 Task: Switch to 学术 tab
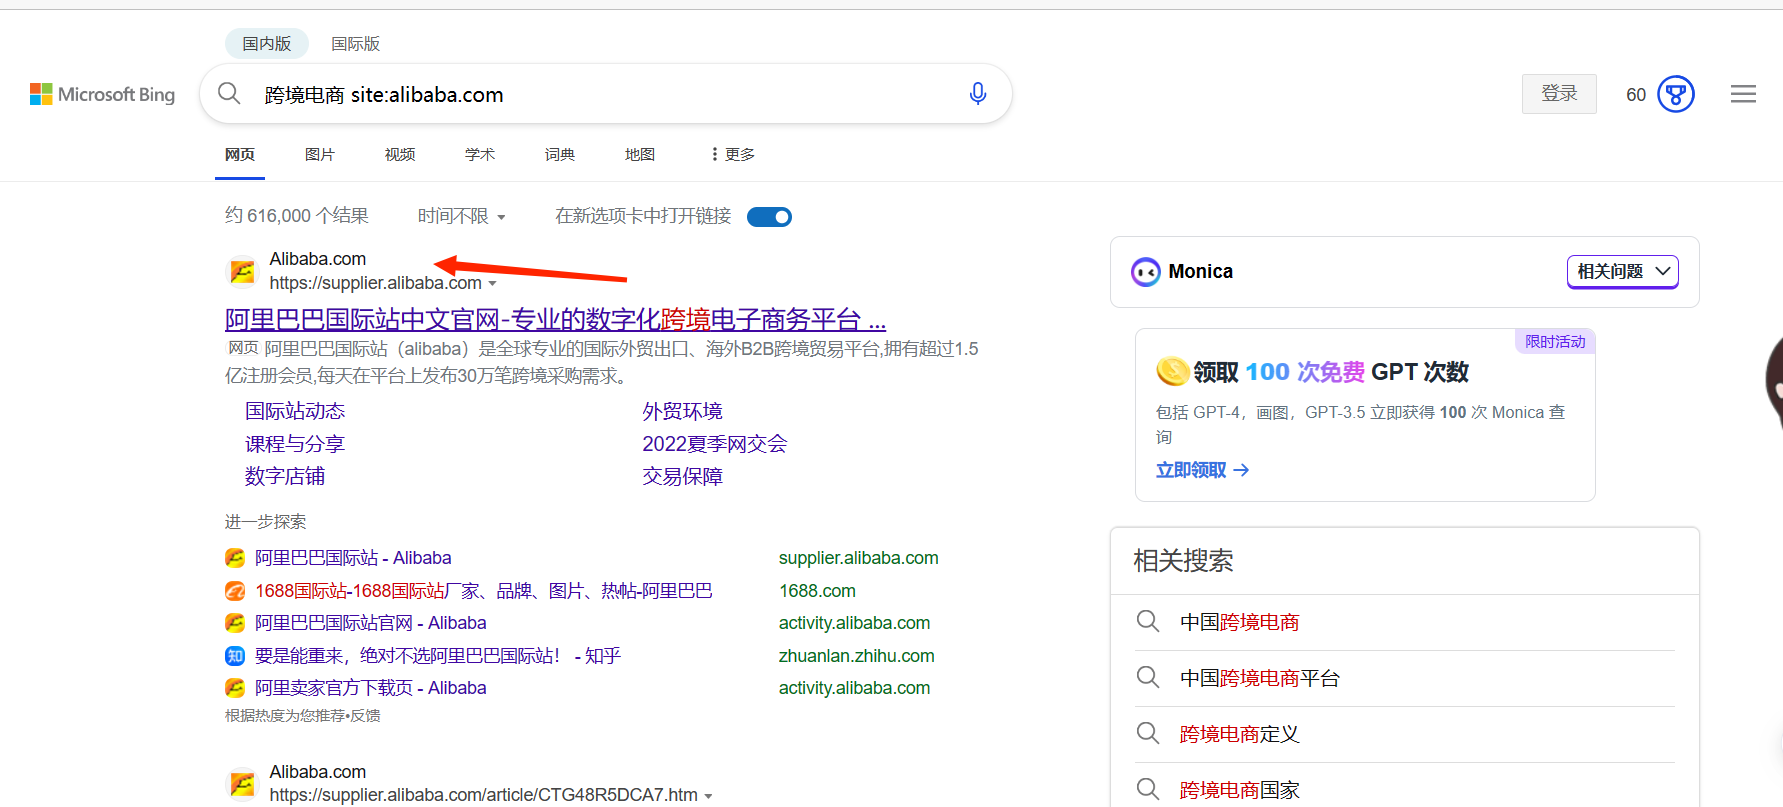click(480, 154)
